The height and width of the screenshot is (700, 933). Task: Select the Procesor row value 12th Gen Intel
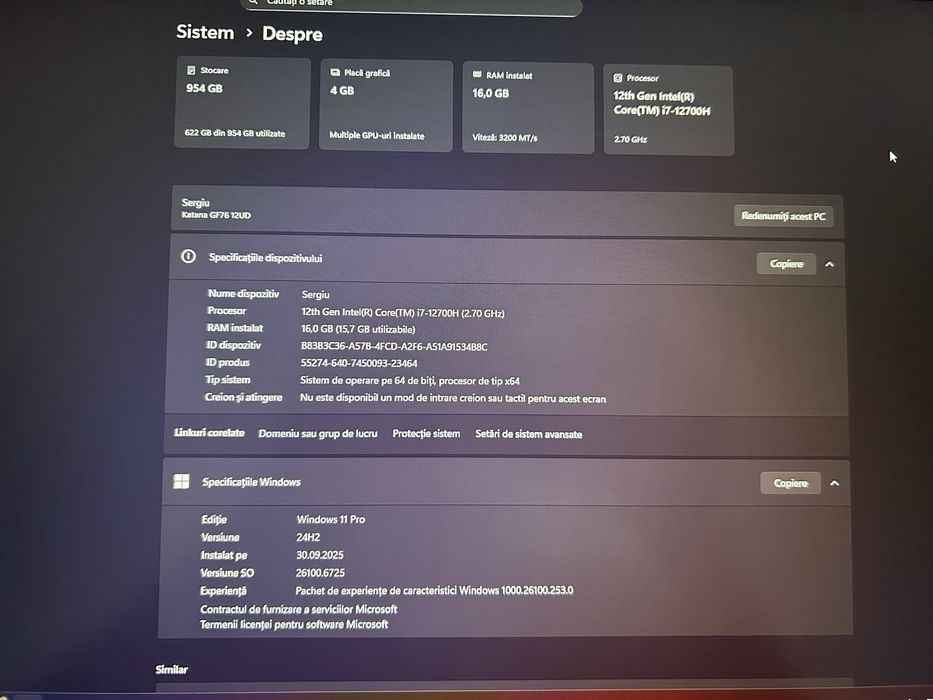pos(403,312)
